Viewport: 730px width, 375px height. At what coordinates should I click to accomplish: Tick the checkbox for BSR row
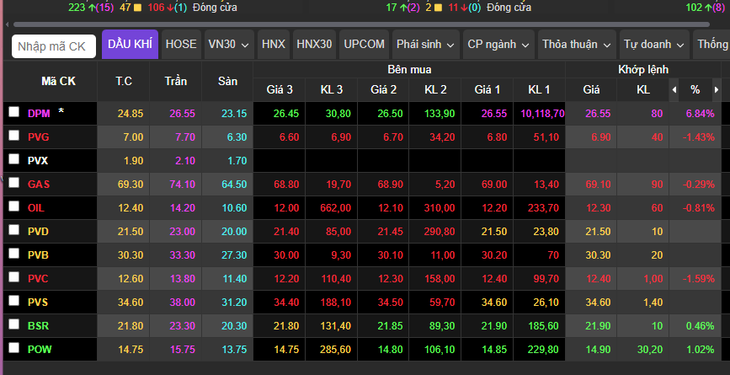pos(14,324)
